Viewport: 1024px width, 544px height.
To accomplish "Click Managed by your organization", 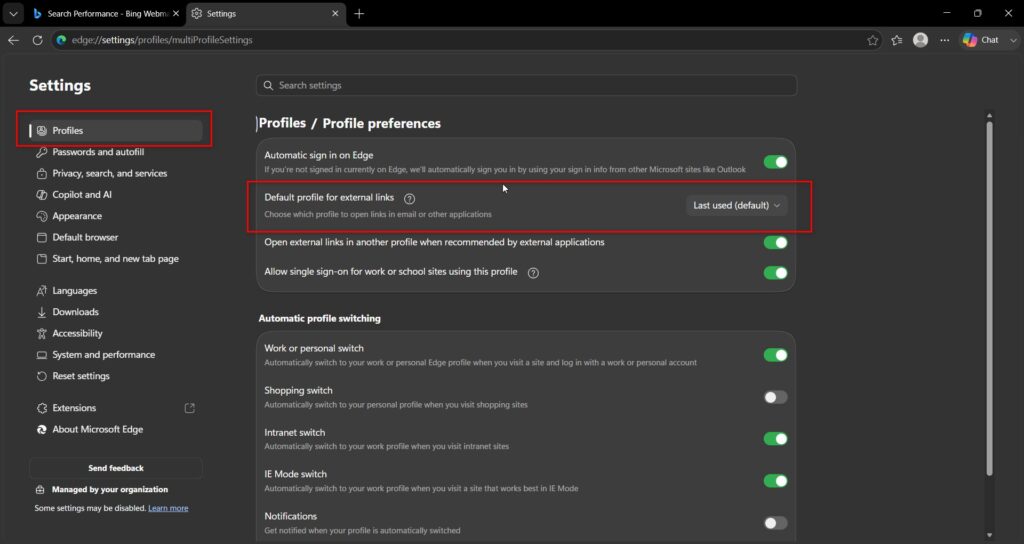I will click(110, 490).
